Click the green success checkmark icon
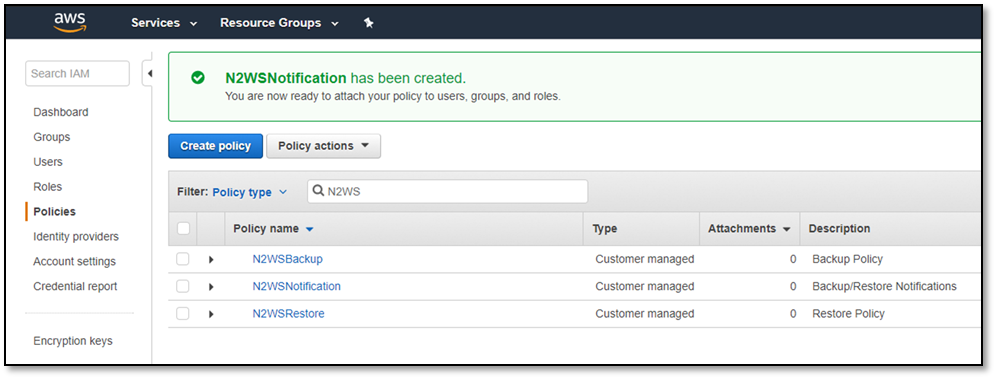 (x=198, y=78)
